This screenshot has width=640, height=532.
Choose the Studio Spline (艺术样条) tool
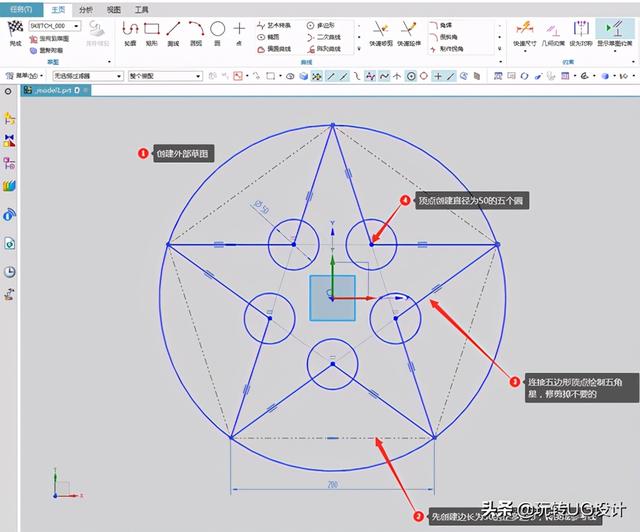click(x=274, y=25)
